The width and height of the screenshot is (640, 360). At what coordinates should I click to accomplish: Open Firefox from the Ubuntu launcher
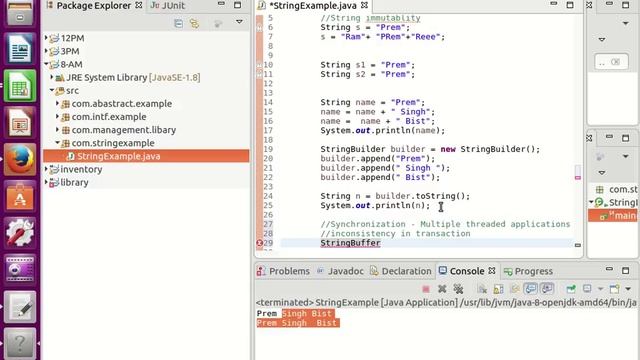(x=20, y=160)
